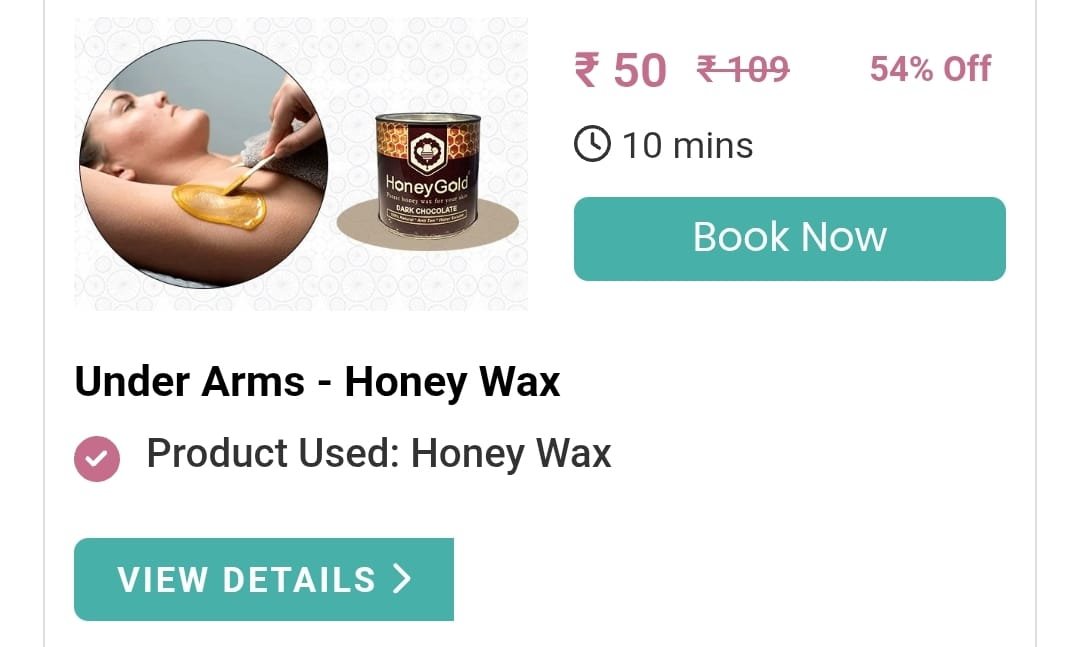This screenshot has height=647, width=1080.
Task: Select the Product Used: Honey Wax text
Action: tap(379, 454)
